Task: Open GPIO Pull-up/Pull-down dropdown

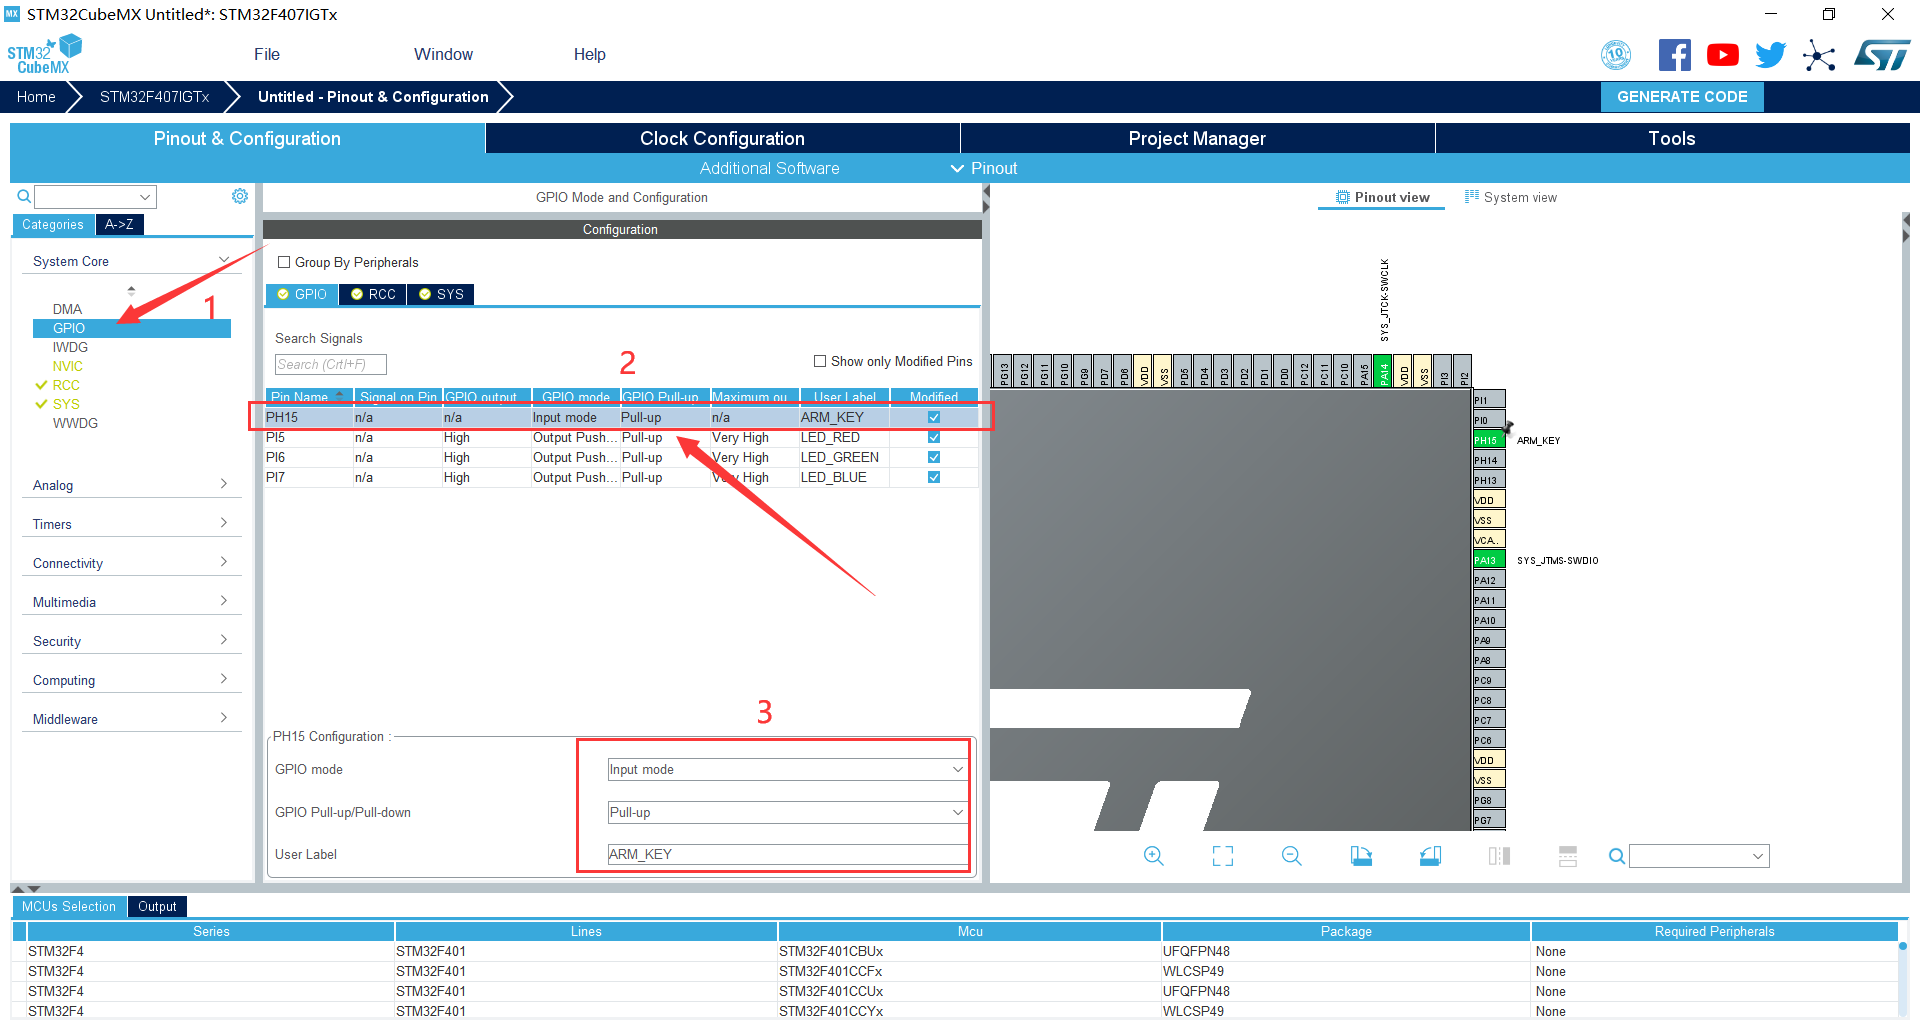Action: point(786,813)
